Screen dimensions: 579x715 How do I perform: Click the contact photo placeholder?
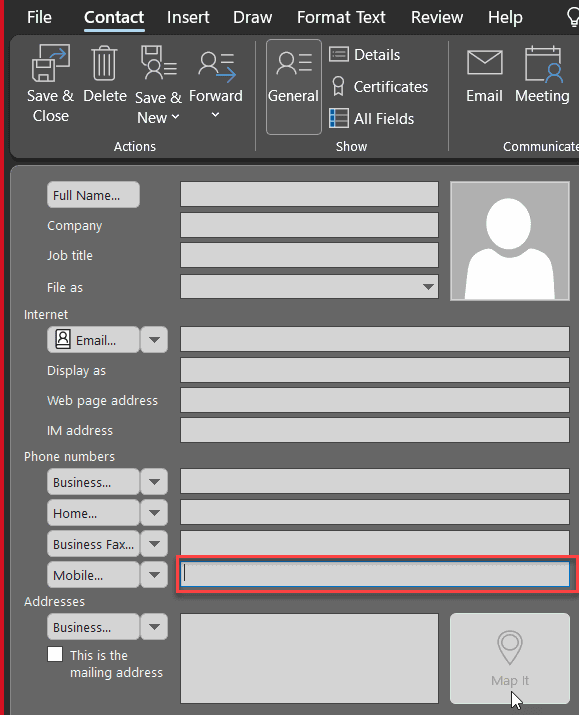coord(510,241)
